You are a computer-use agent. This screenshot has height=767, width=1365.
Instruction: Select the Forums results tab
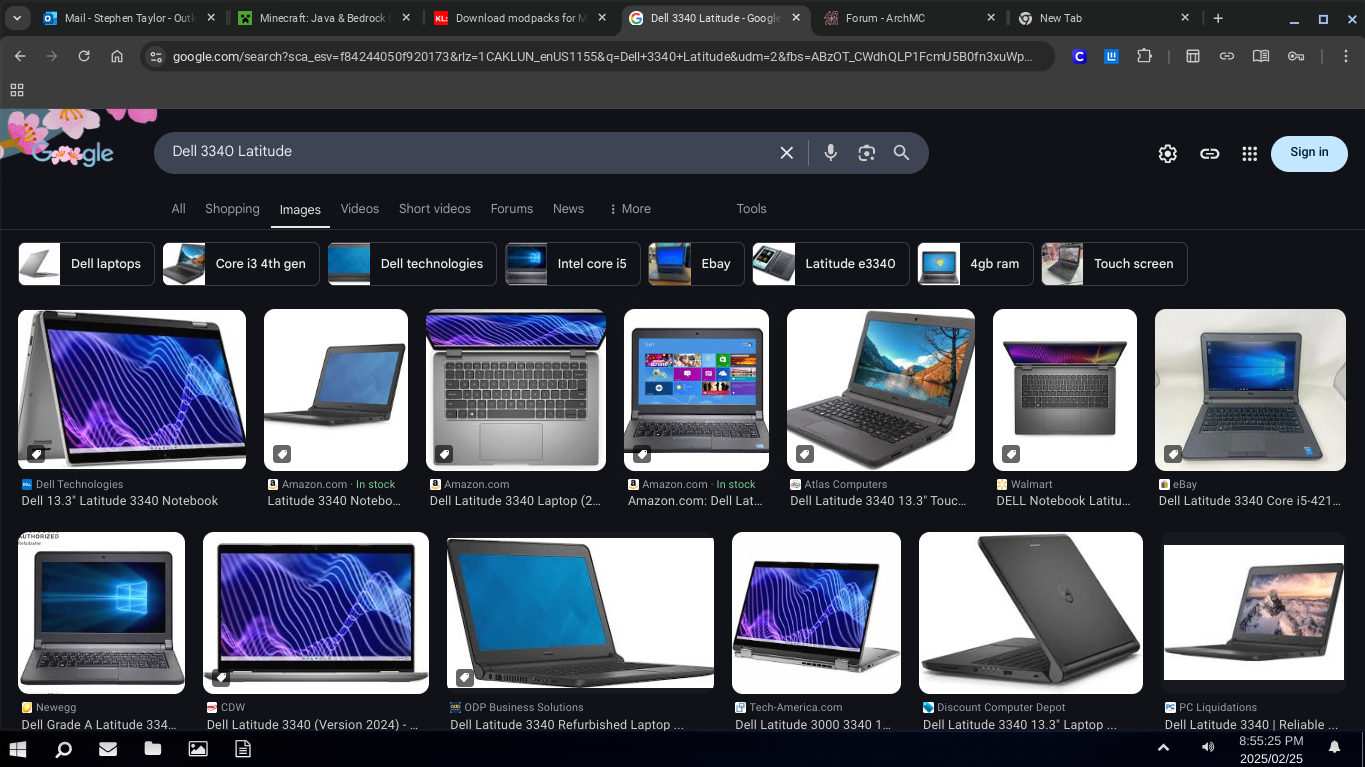[512, 209]
